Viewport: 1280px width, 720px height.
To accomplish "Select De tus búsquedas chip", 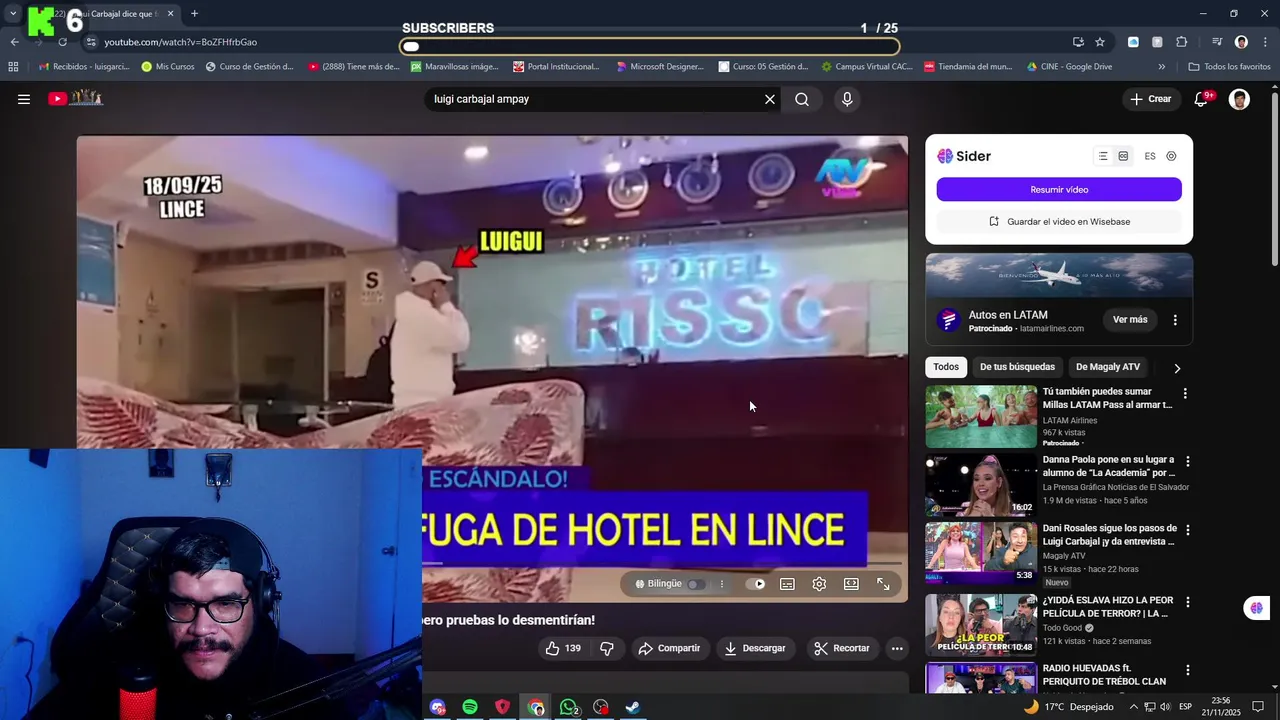I will (x=1017, y=367).
